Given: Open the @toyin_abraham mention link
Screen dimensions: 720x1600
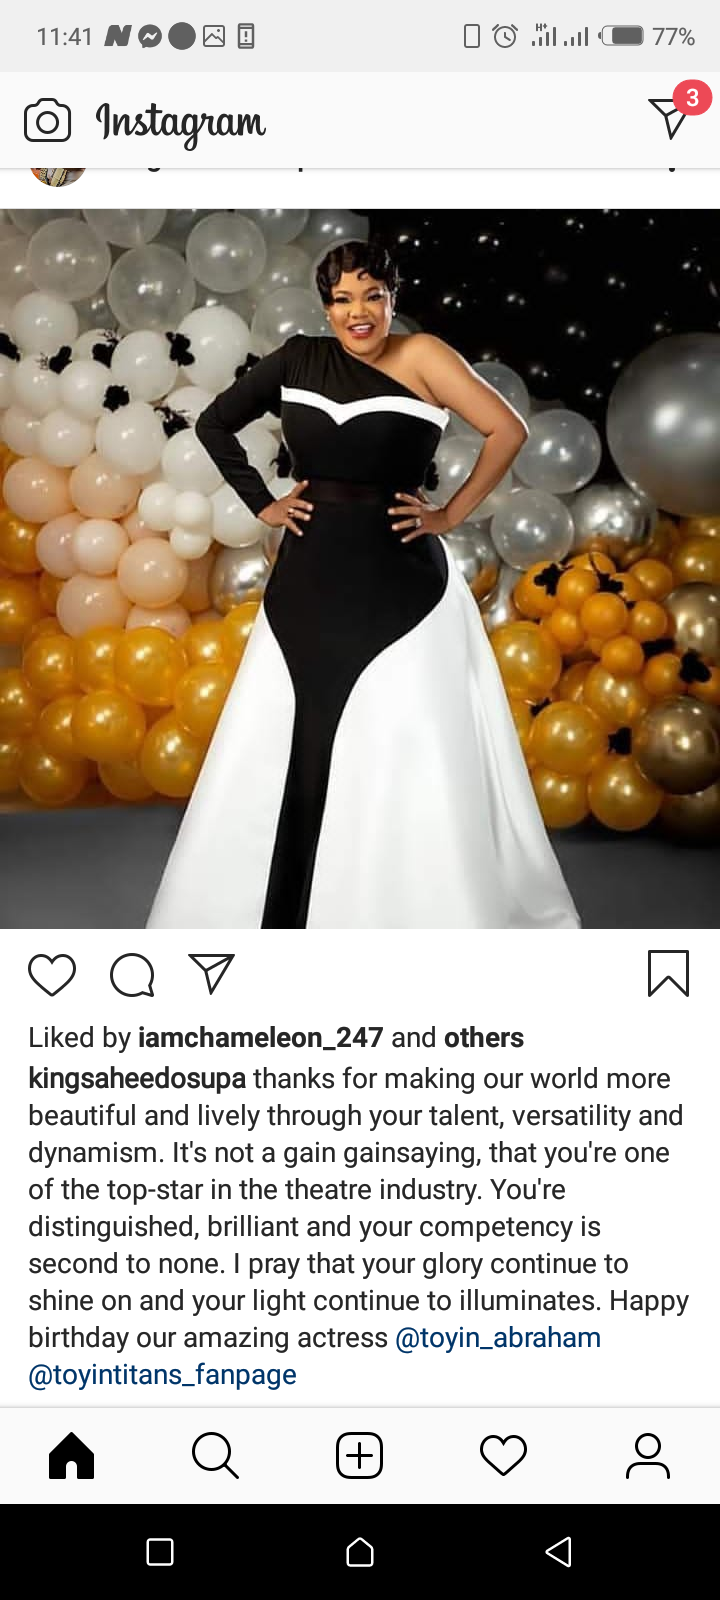Looking at the screenshot, I should click(x=498, y=1338).
